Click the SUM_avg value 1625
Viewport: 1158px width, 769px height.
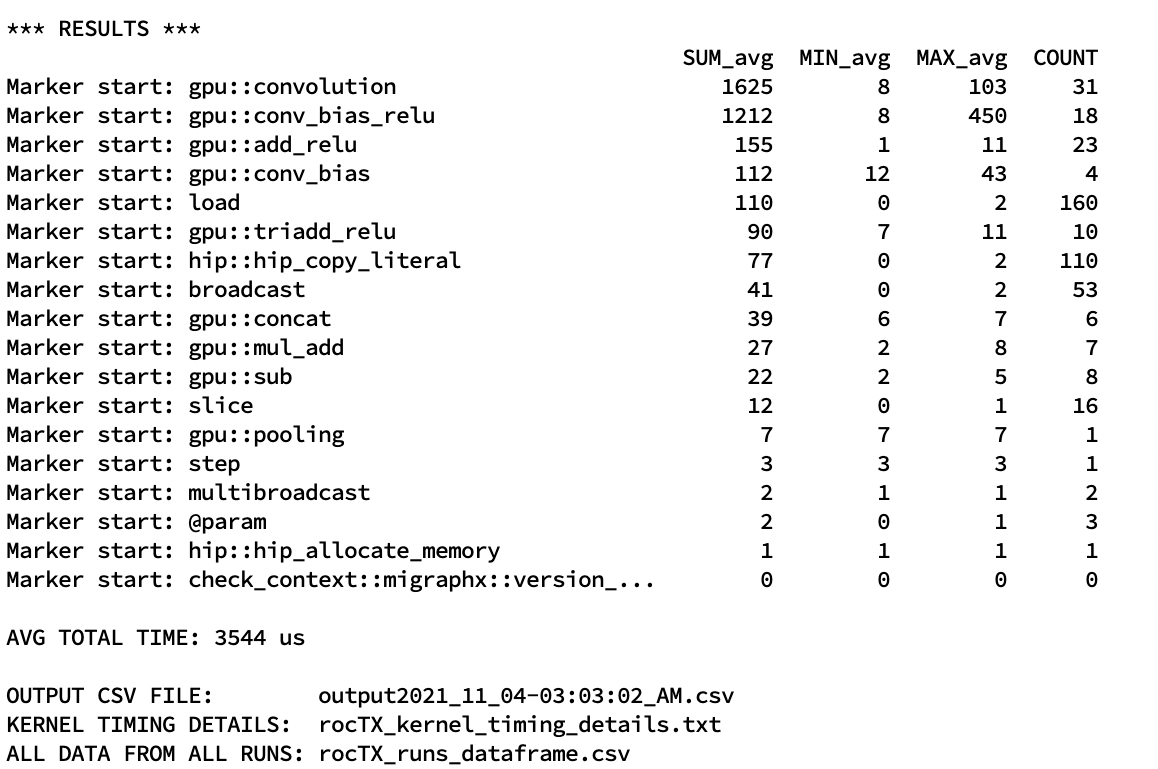[x=747, y=87]
